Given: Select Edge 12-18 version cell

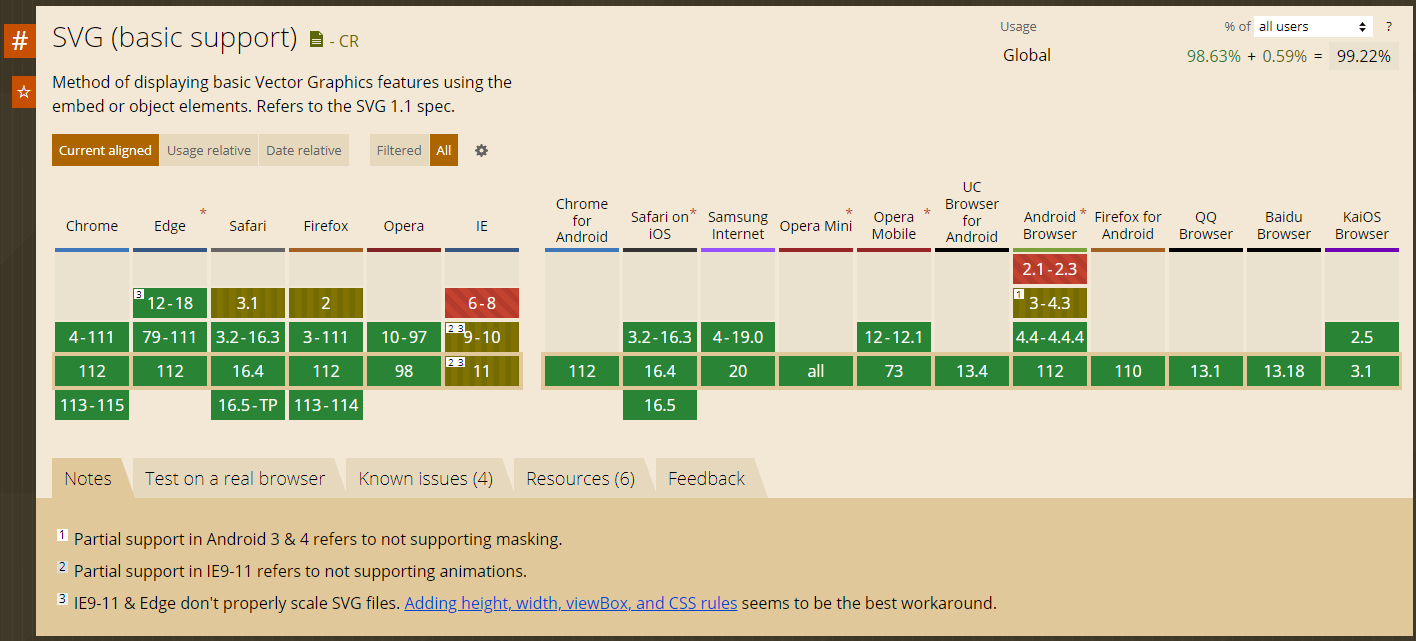Looking at the screenshot, I should (x=170, y=303).
